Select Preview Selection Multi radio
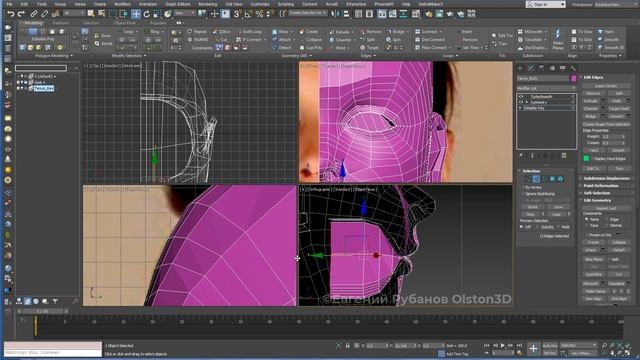Image resolution: width=640 pixels, height=360 pixels. 558,227
